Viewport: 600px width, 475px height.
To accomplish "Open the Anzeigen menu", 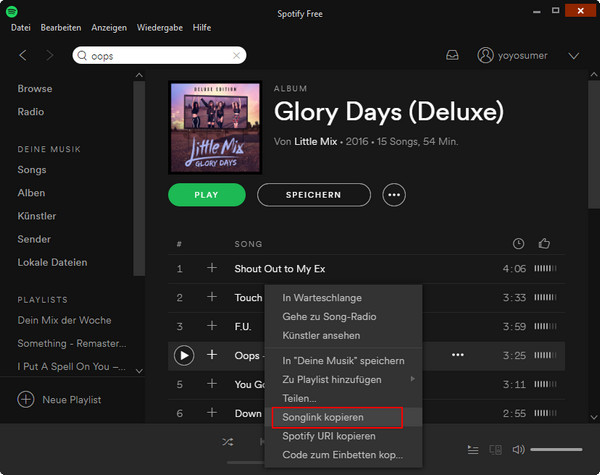I will coord(109,28).
